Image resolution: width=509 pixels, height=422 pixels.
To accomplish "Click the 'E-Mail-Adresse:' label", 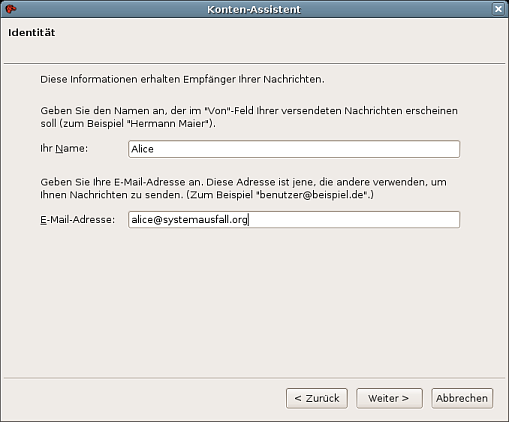I will tap(77, 220).
